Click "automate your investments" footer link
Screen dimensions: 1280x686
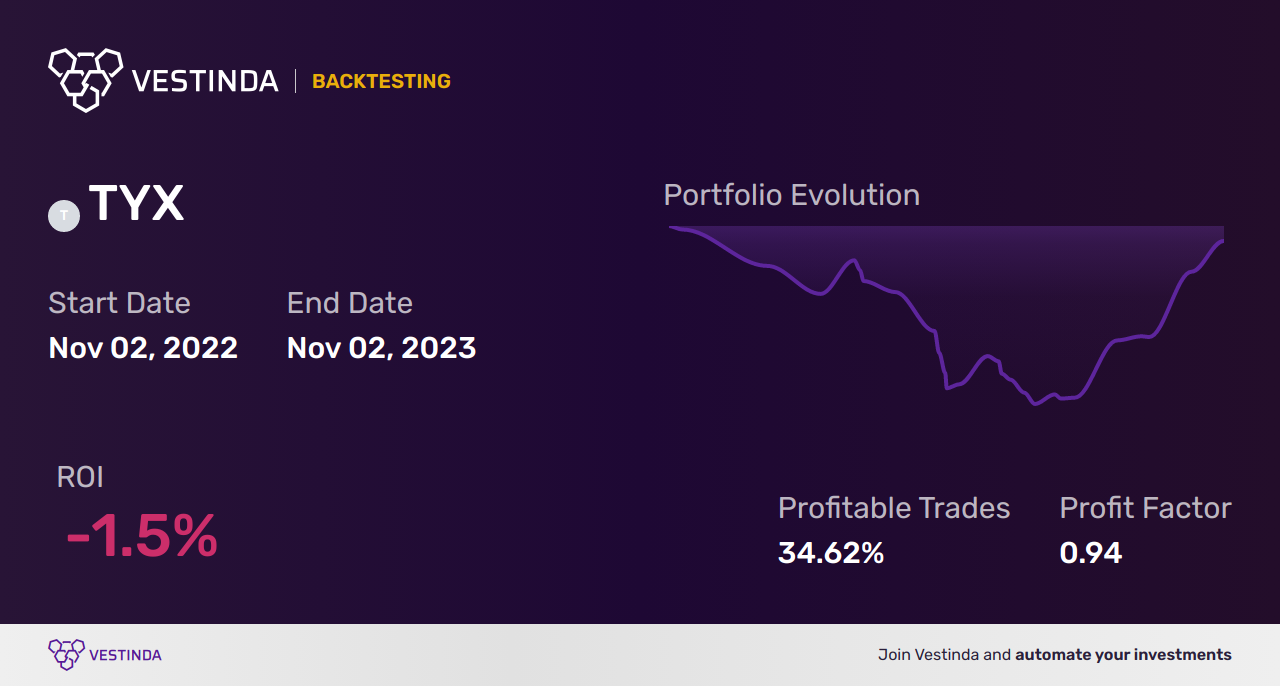pyautogui.click(x=1123, y=655)
